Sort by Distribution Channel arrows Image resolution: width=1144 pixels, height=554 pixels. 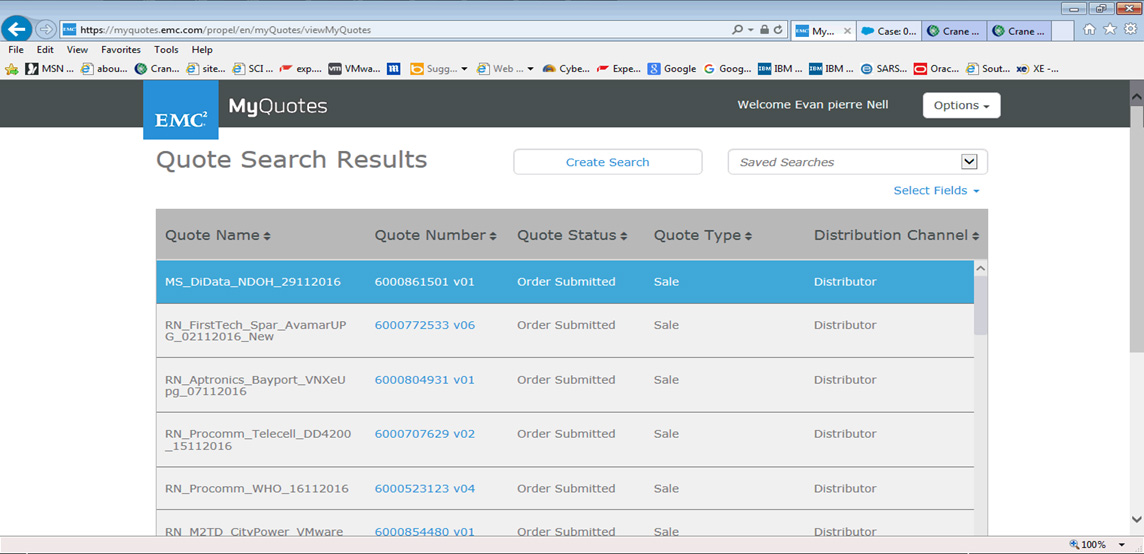(x=975, y=236)
